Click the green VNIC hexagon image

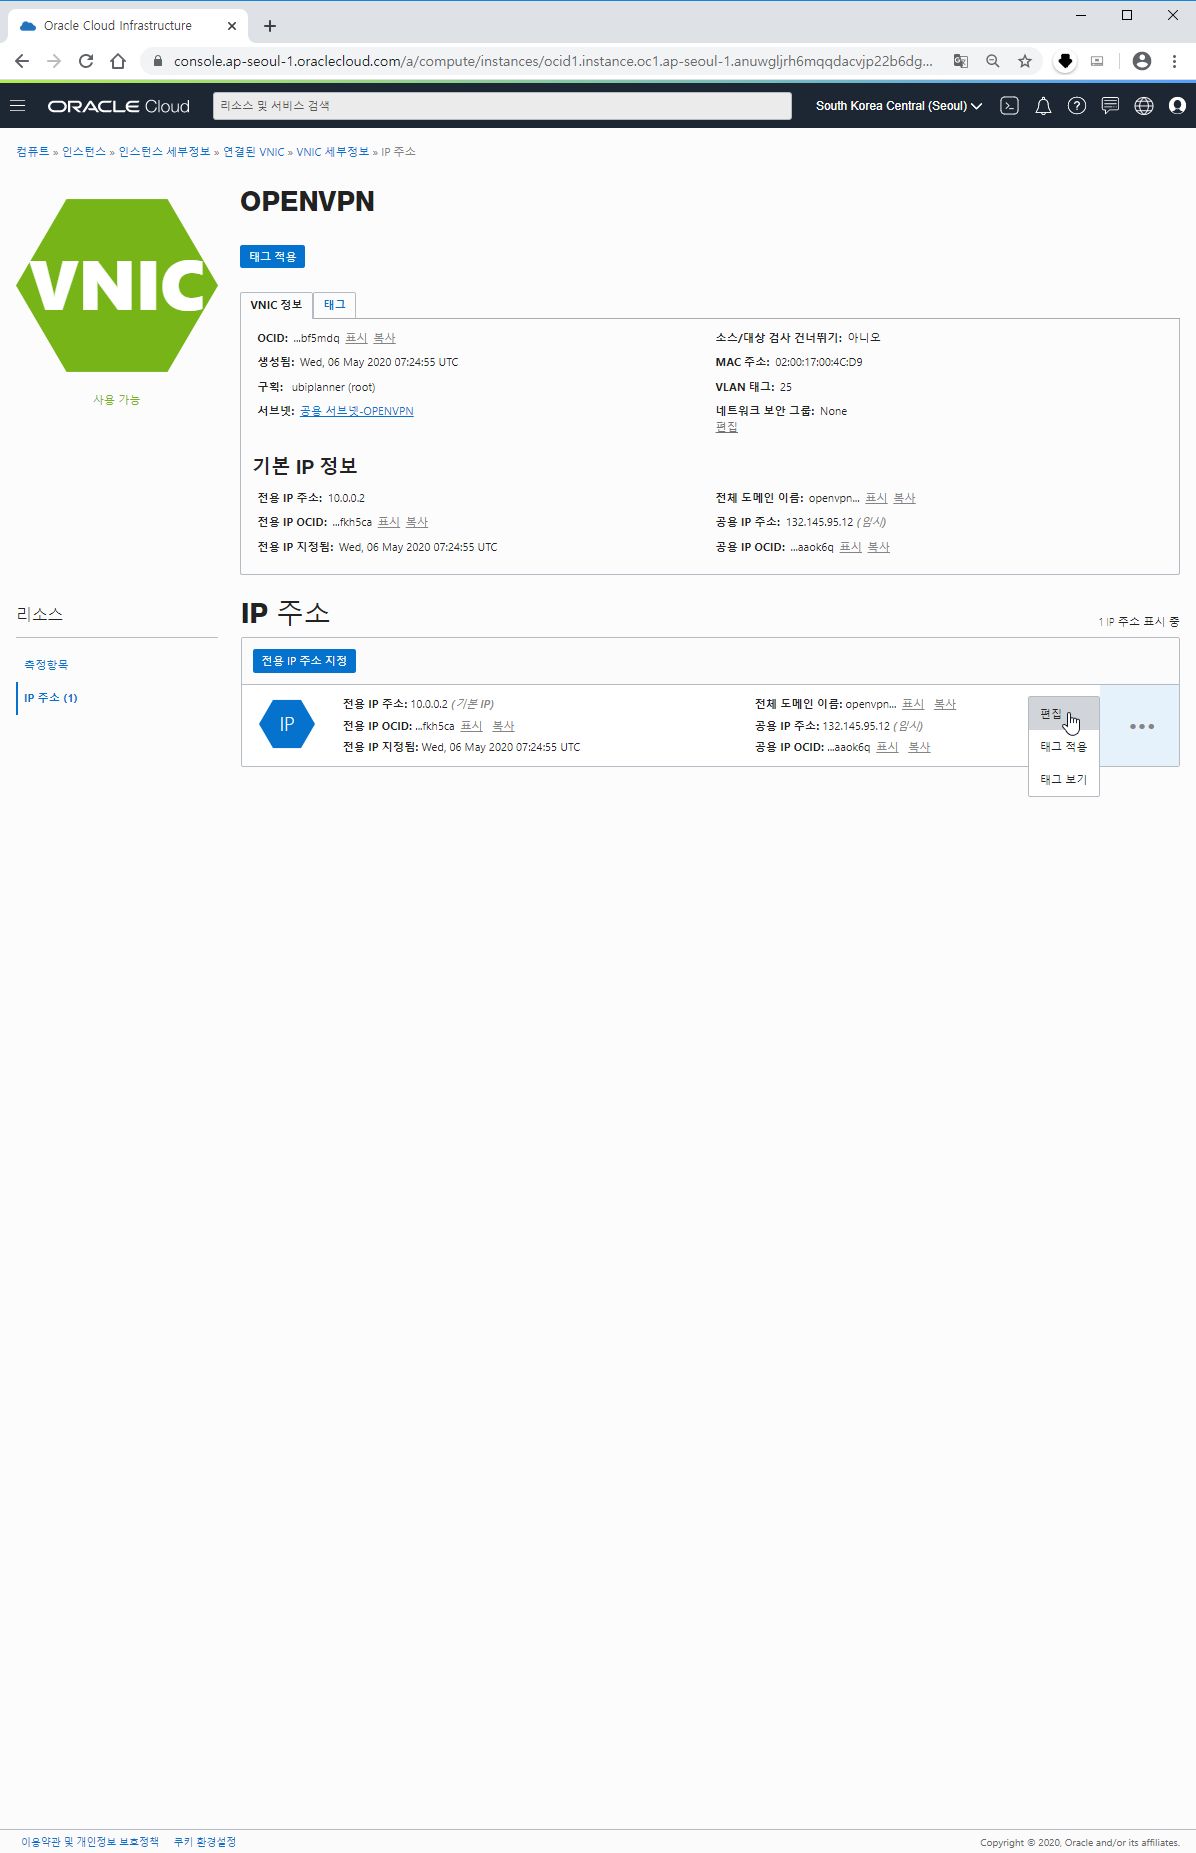(x=117, y=286)
